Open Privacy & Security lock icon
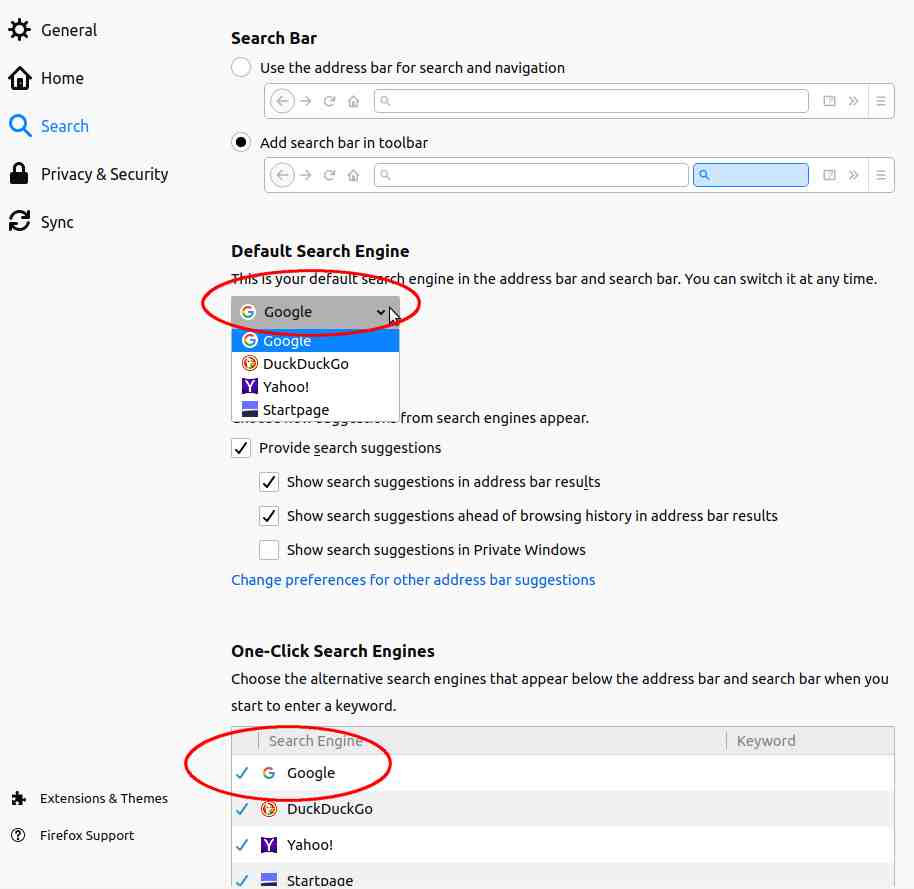This screenshot has width=914, height=889. pos(19,174)
